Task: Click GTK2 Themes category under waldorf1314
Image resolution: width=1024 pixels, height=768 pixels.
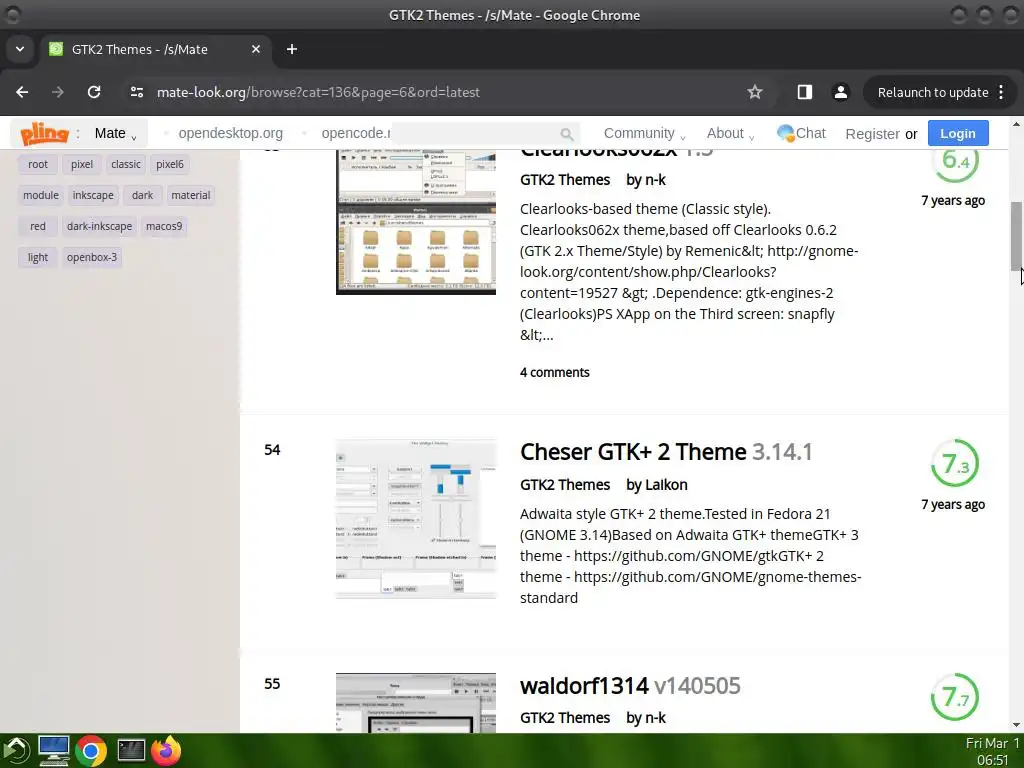Action: [565, 718]
